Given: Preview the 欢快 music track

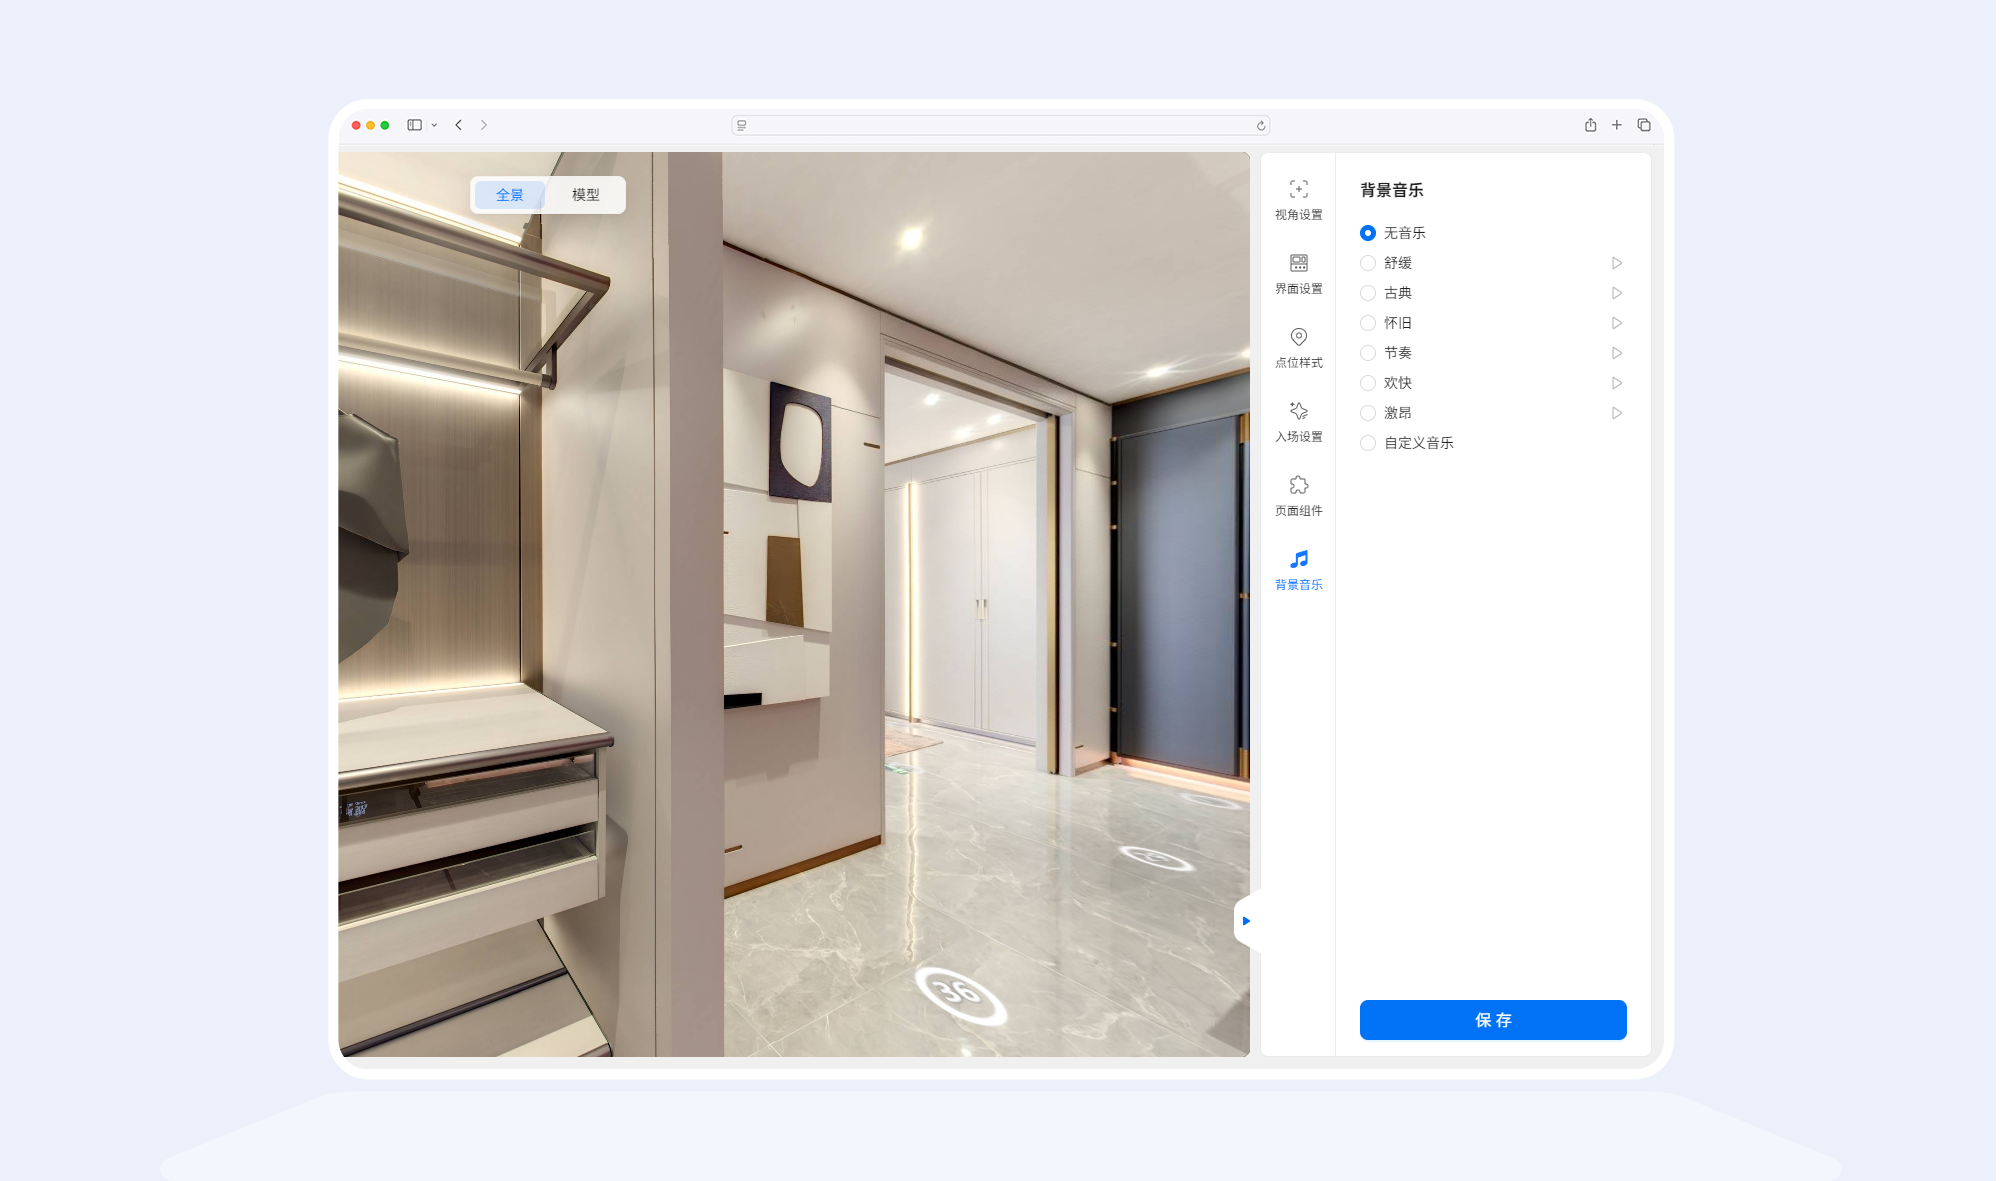Looking at the screenshot, I should coord(1616,383).
